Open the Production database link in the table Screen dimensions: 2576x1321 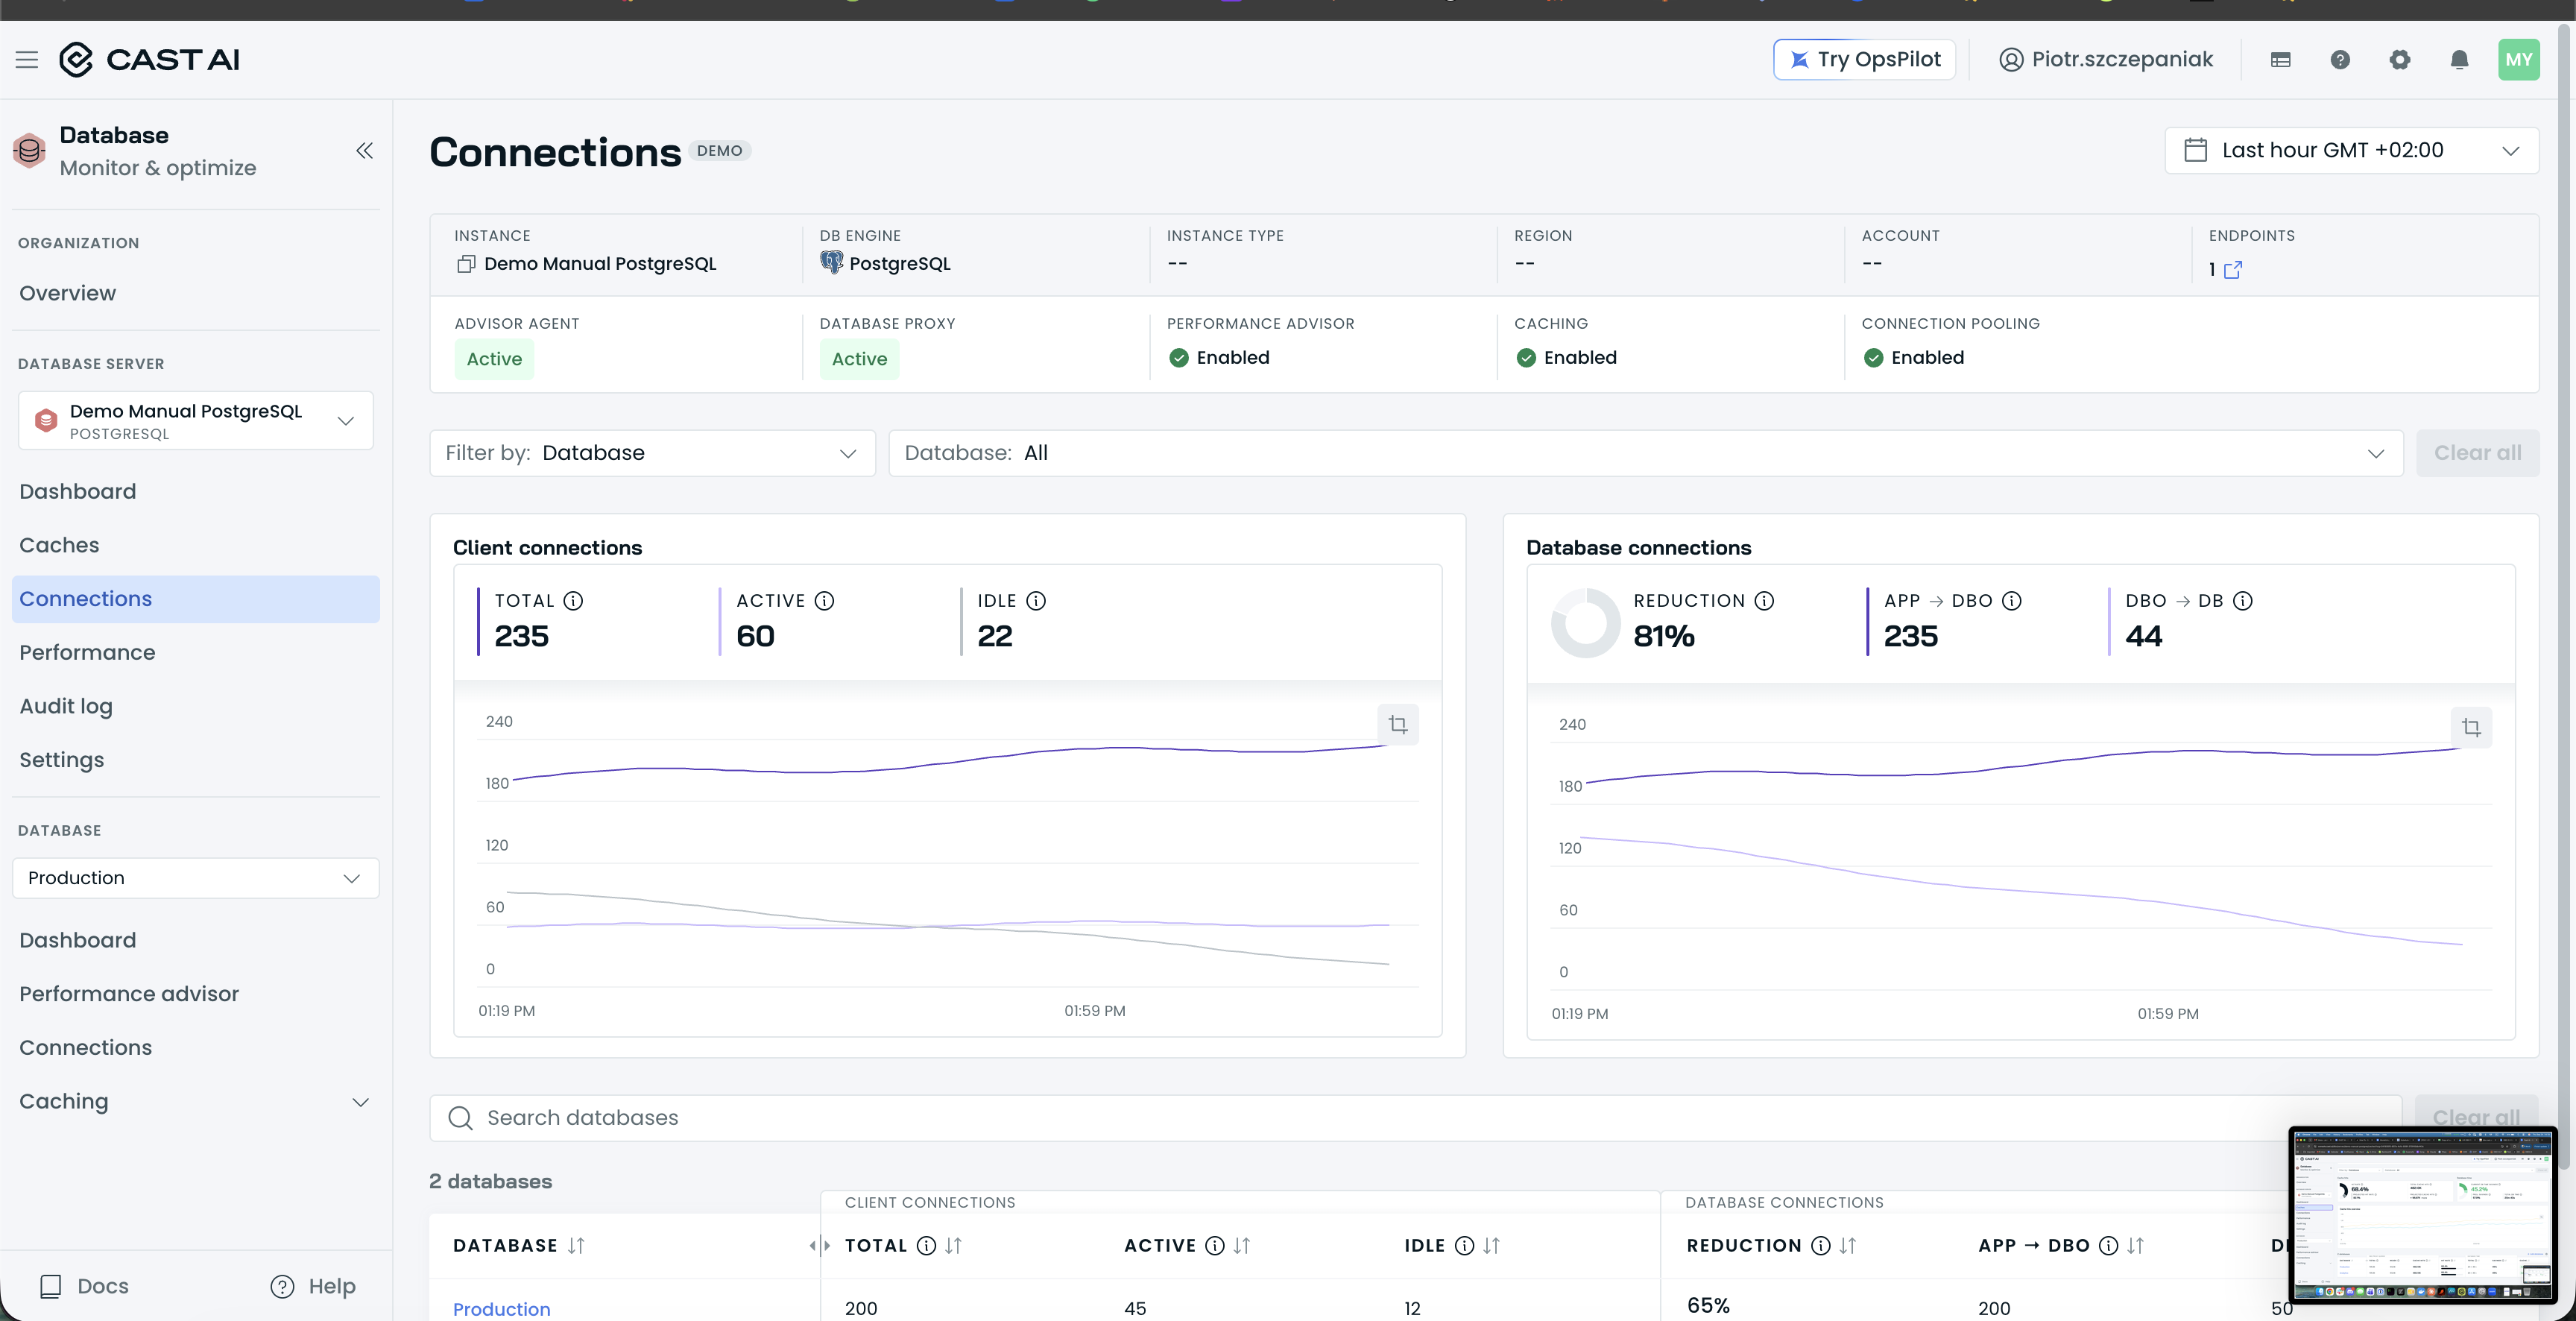pyautogui.click(x=502, y=1310)
